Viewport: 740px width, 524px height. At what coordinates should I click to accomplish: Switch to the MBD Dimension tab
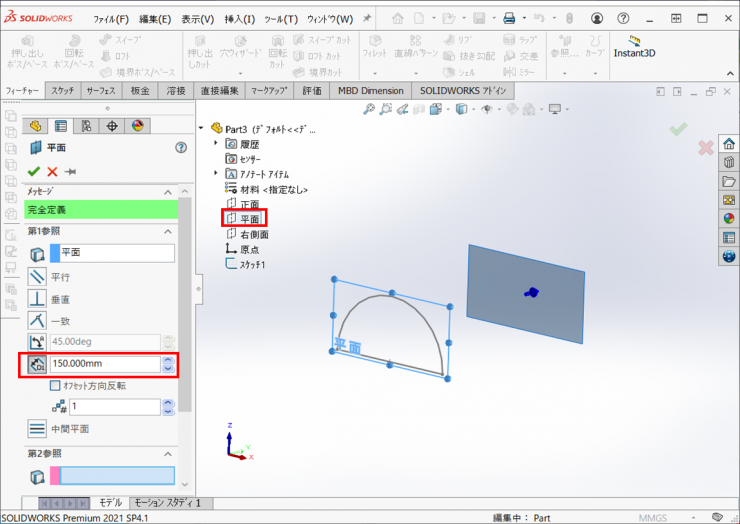tap(370, 90)
